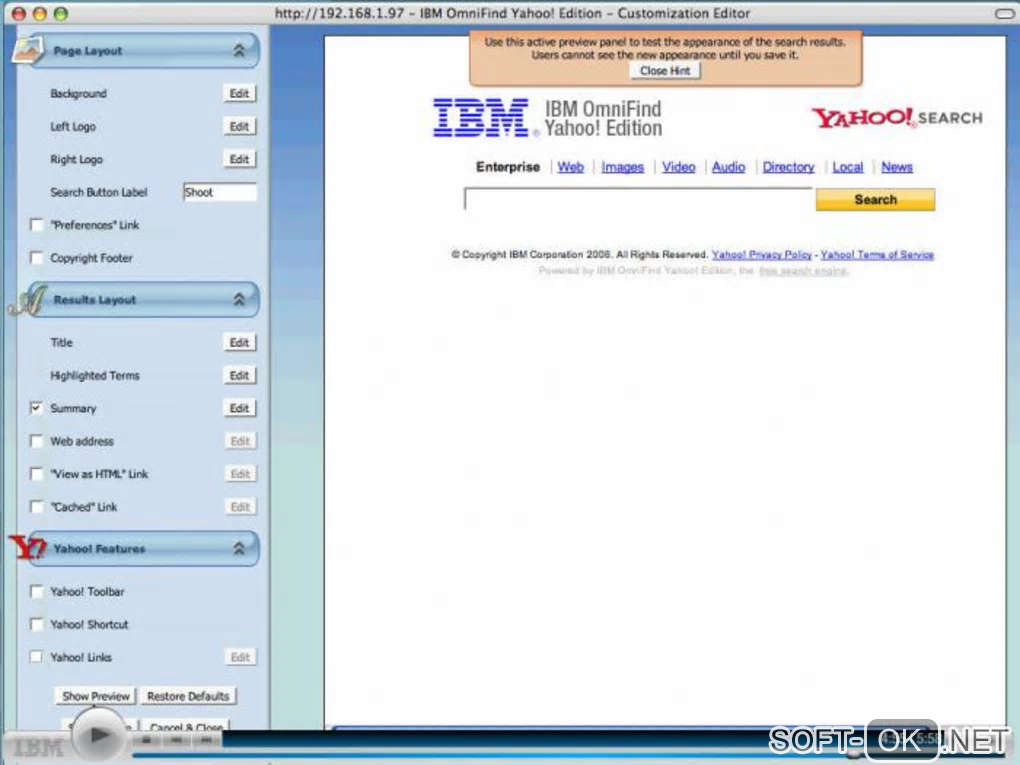
Task: Enable the Yahoo! Links checkbox
Action: click(x=37, y=657)
